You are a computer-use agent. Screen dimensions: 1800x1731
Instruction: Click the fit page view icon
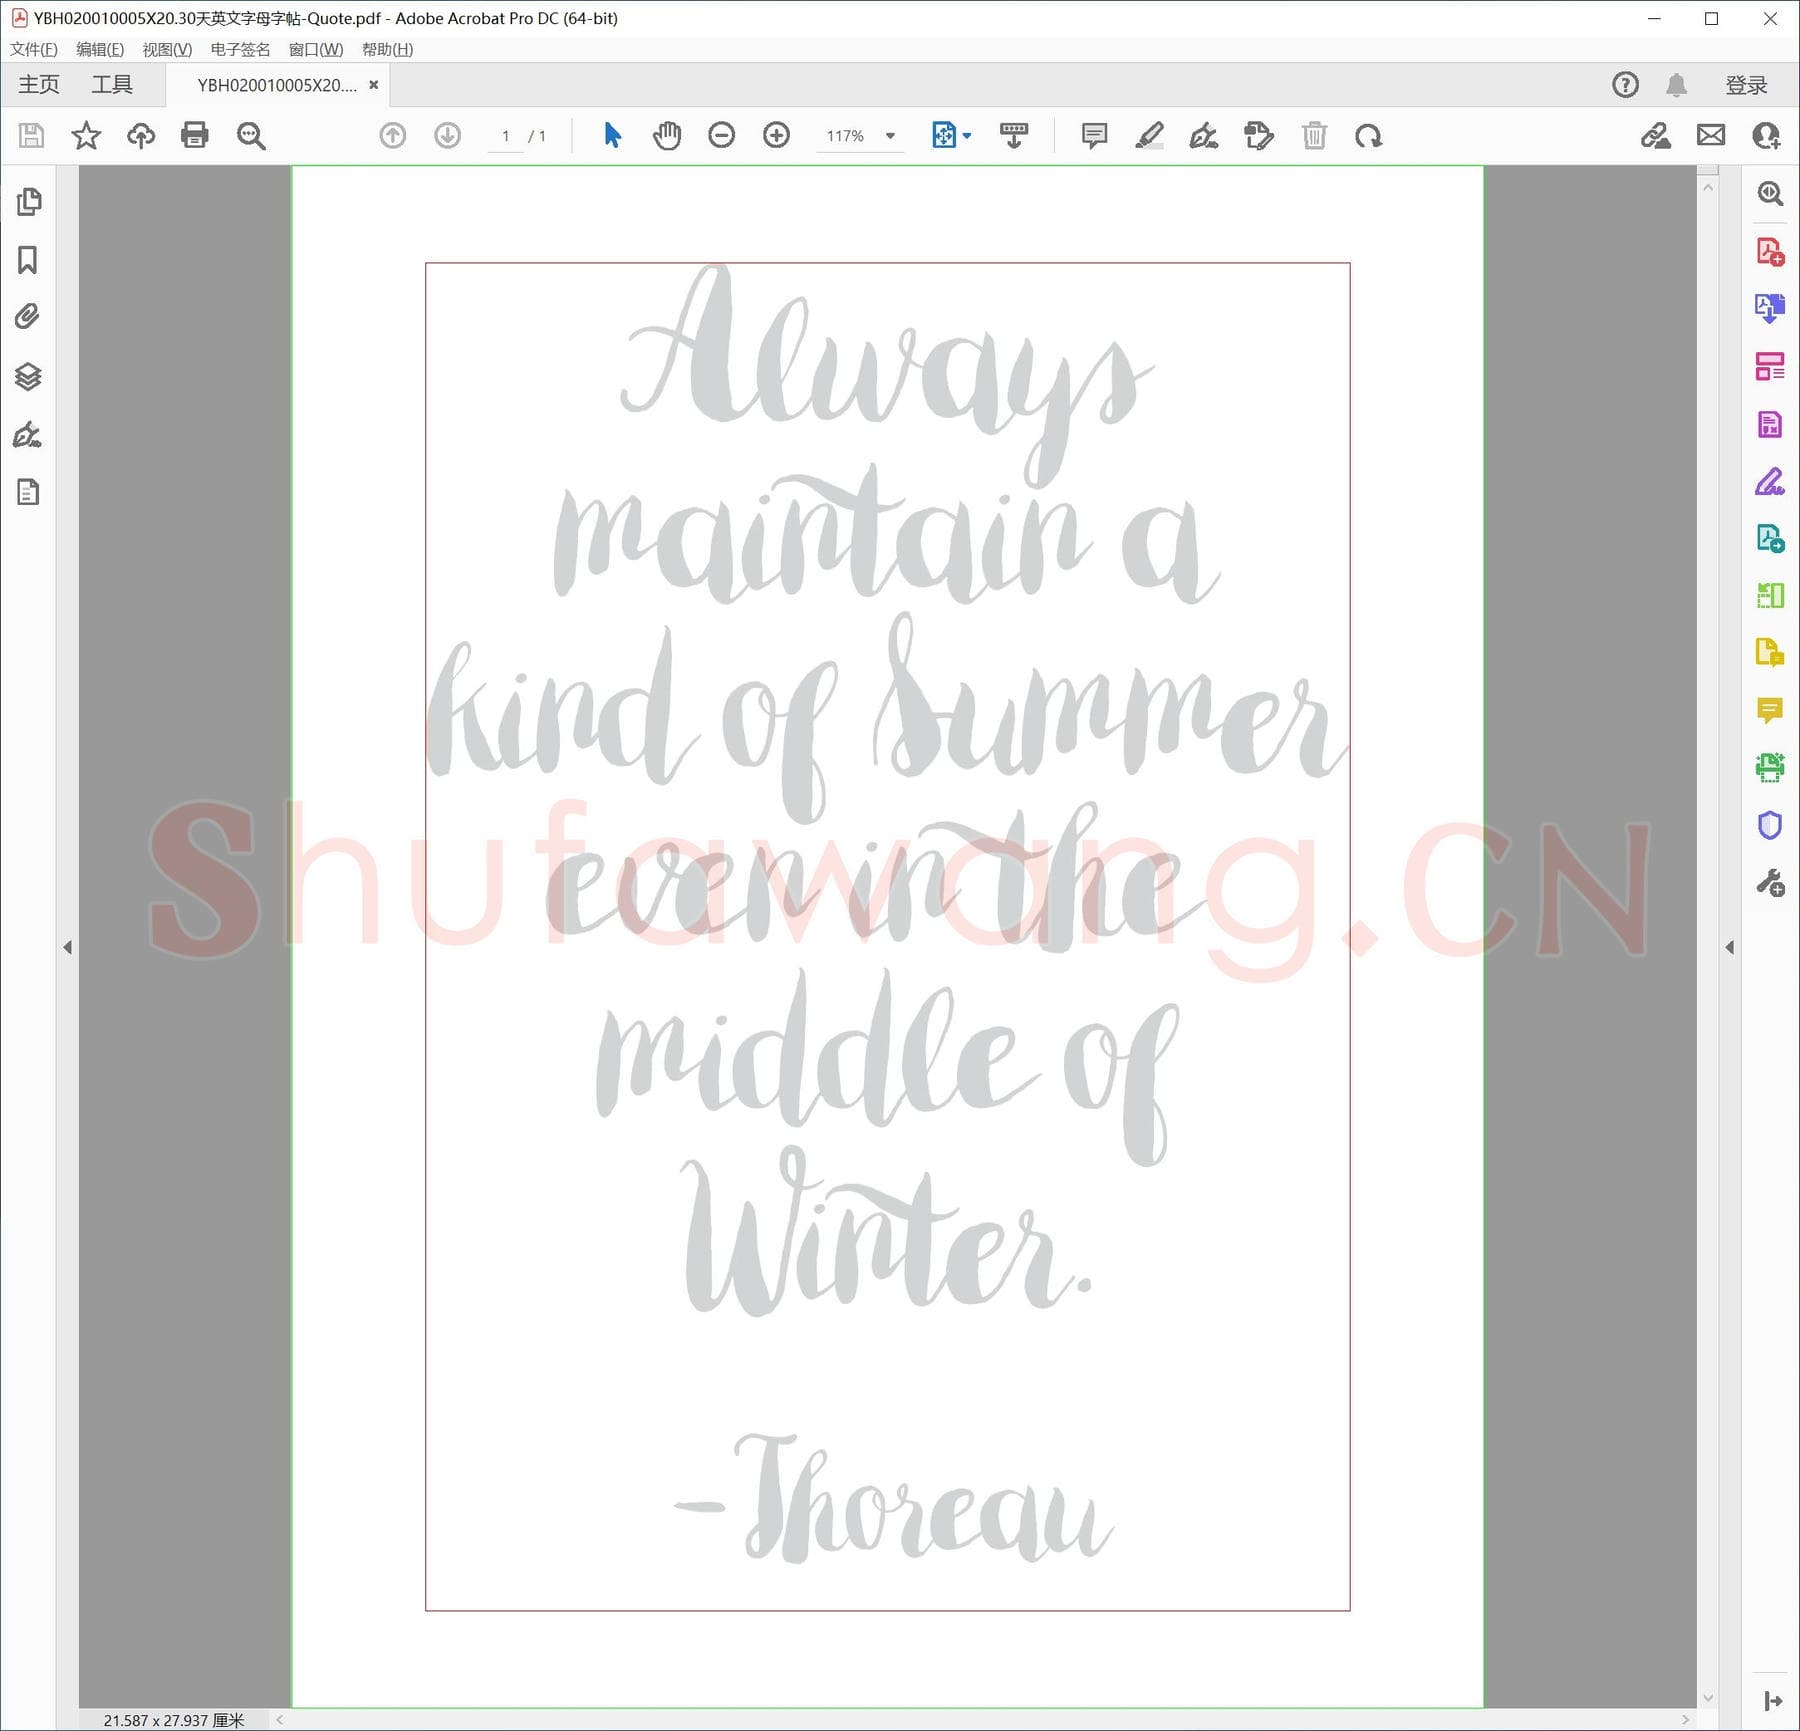tap(943, 135)
